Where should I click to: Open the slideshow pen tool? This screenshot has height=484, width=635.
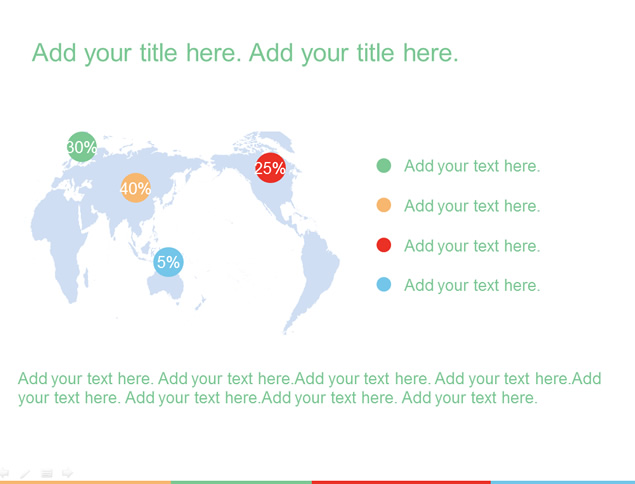click(26, 473)
